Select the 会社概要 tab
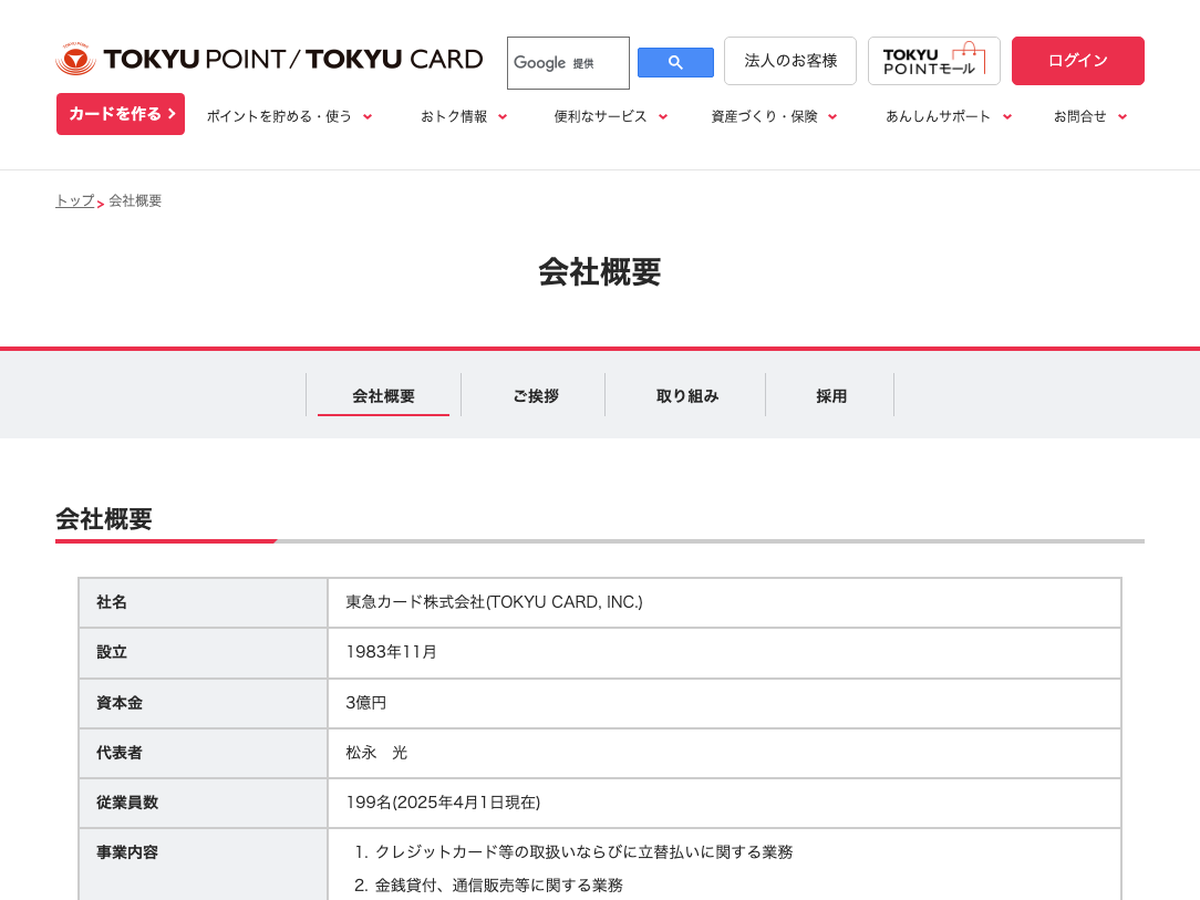The image size is (1200, 900). [x=383, y=396]
